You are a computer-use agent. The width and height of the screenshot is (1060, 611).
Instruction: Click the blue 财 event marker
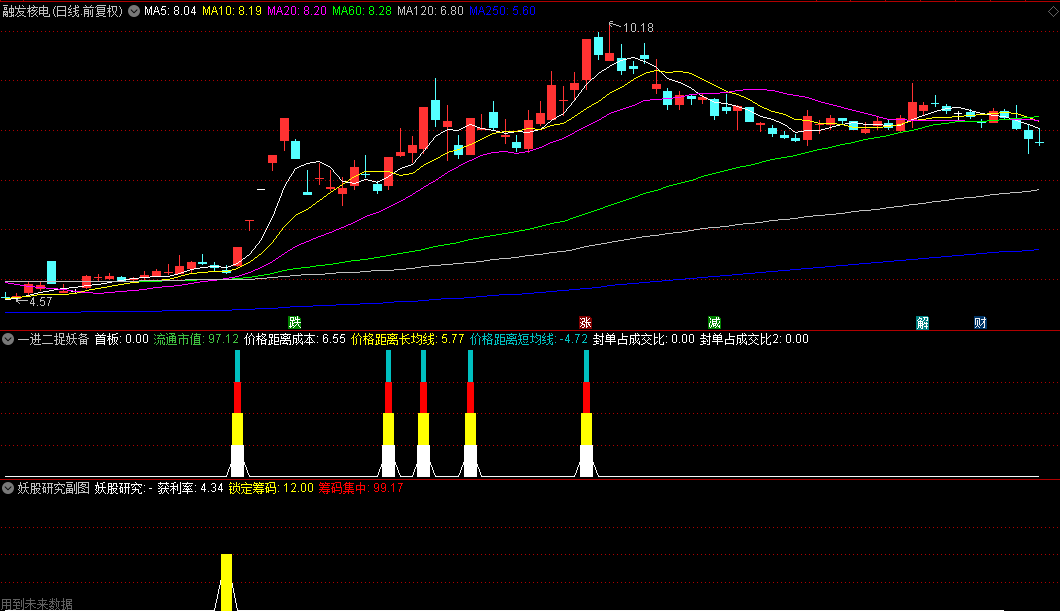coord(980,322)
